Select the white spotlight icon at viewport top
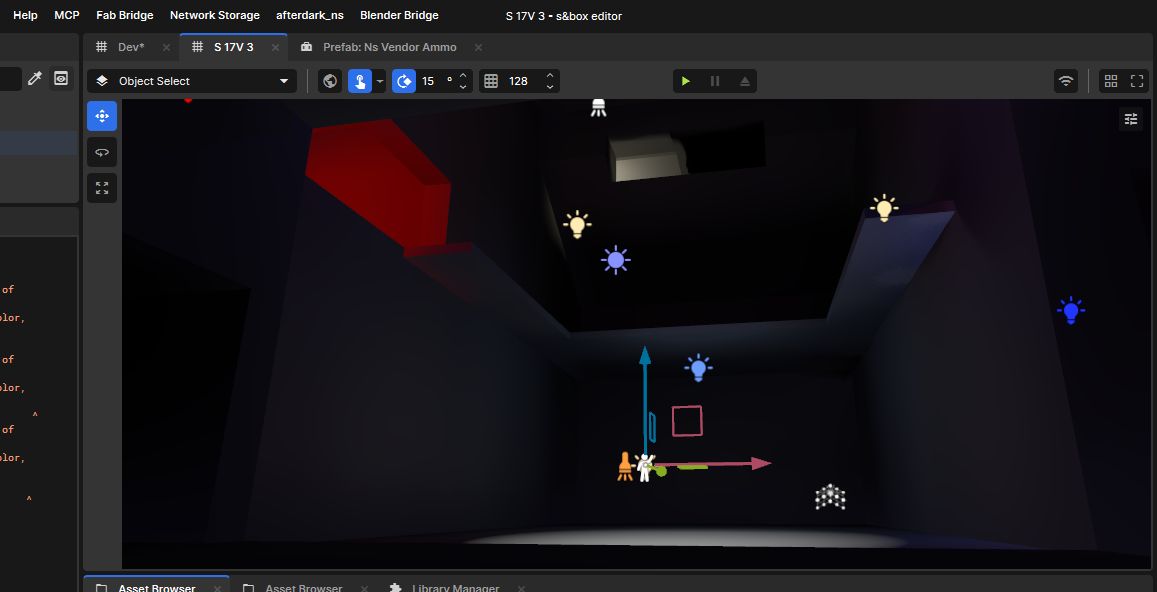This screenshot has height=592, width=1157. pyautogui.click(x=598, y=108)
